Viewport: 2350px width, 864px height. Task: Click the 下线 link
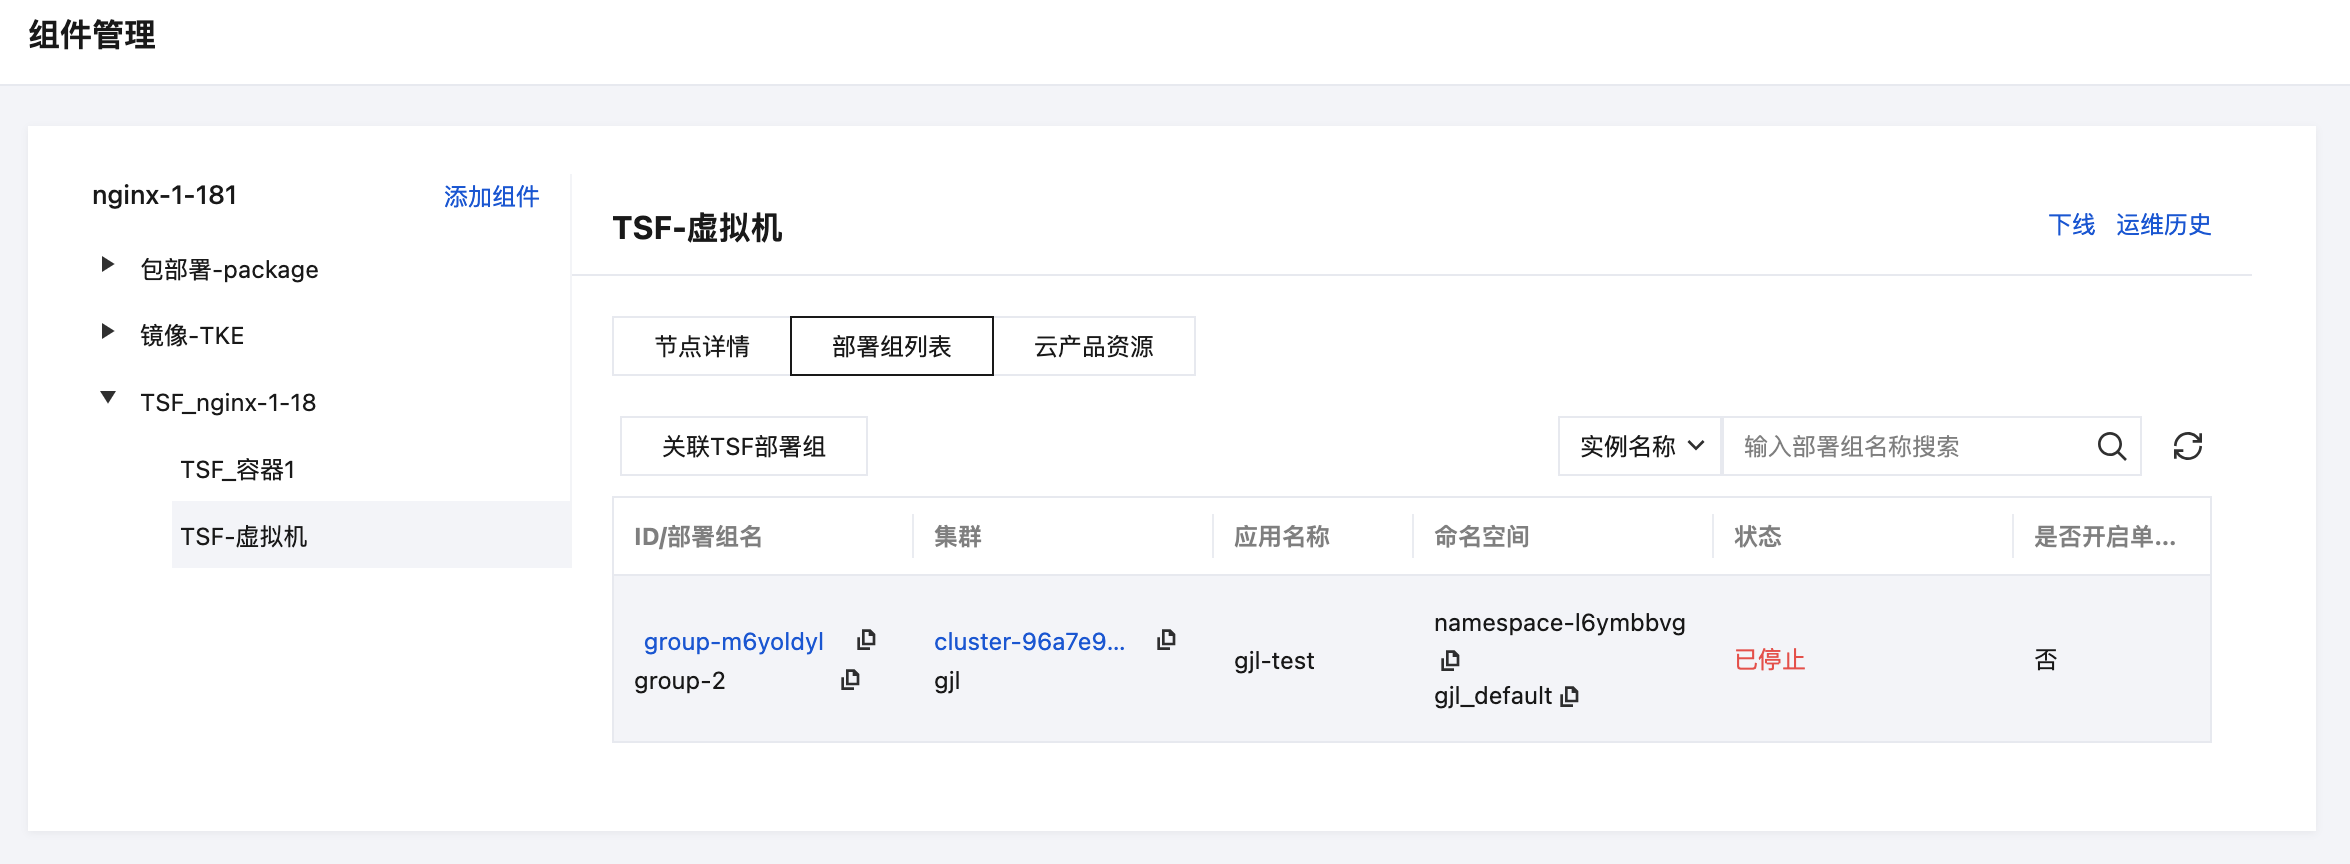tap(2071, 225)
